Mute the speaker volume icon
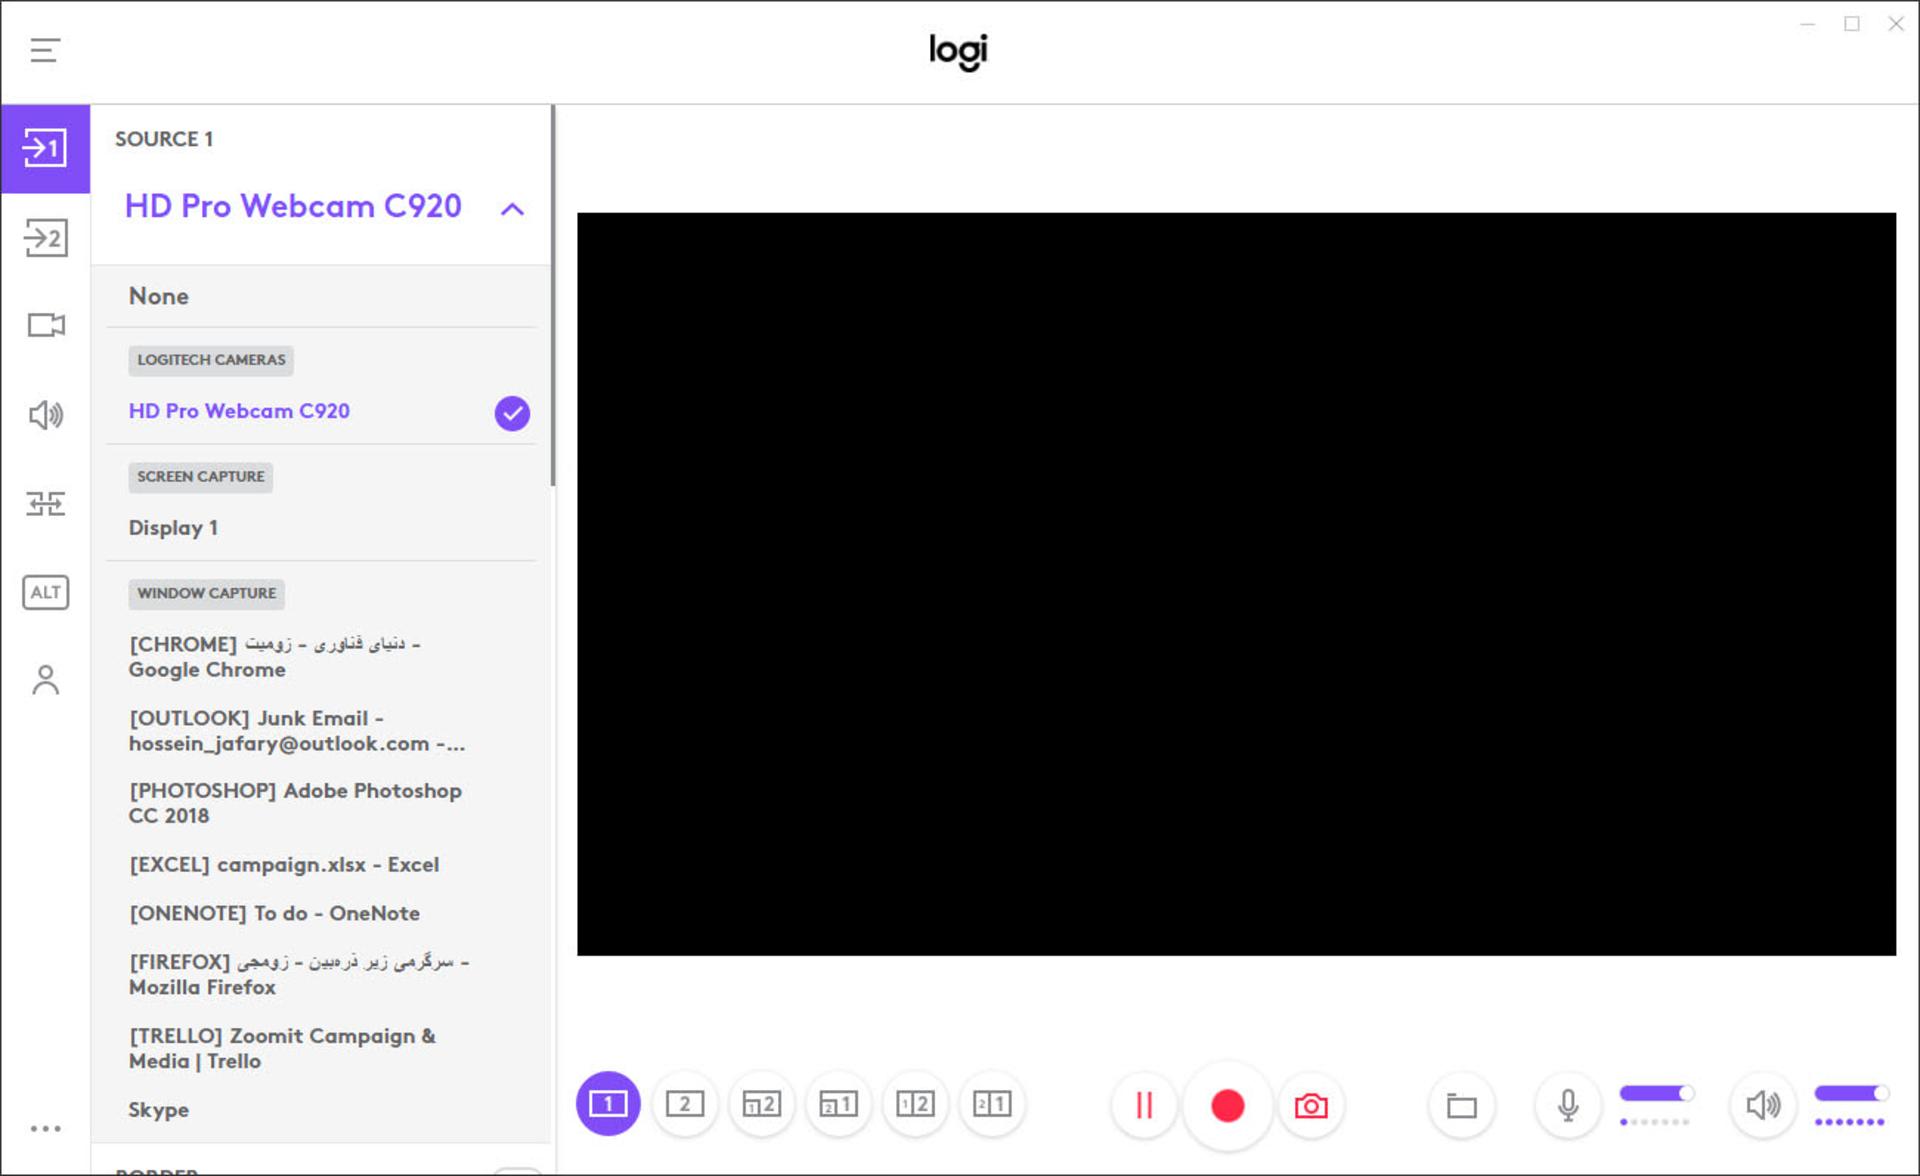 click(x=1763, y=1105)
